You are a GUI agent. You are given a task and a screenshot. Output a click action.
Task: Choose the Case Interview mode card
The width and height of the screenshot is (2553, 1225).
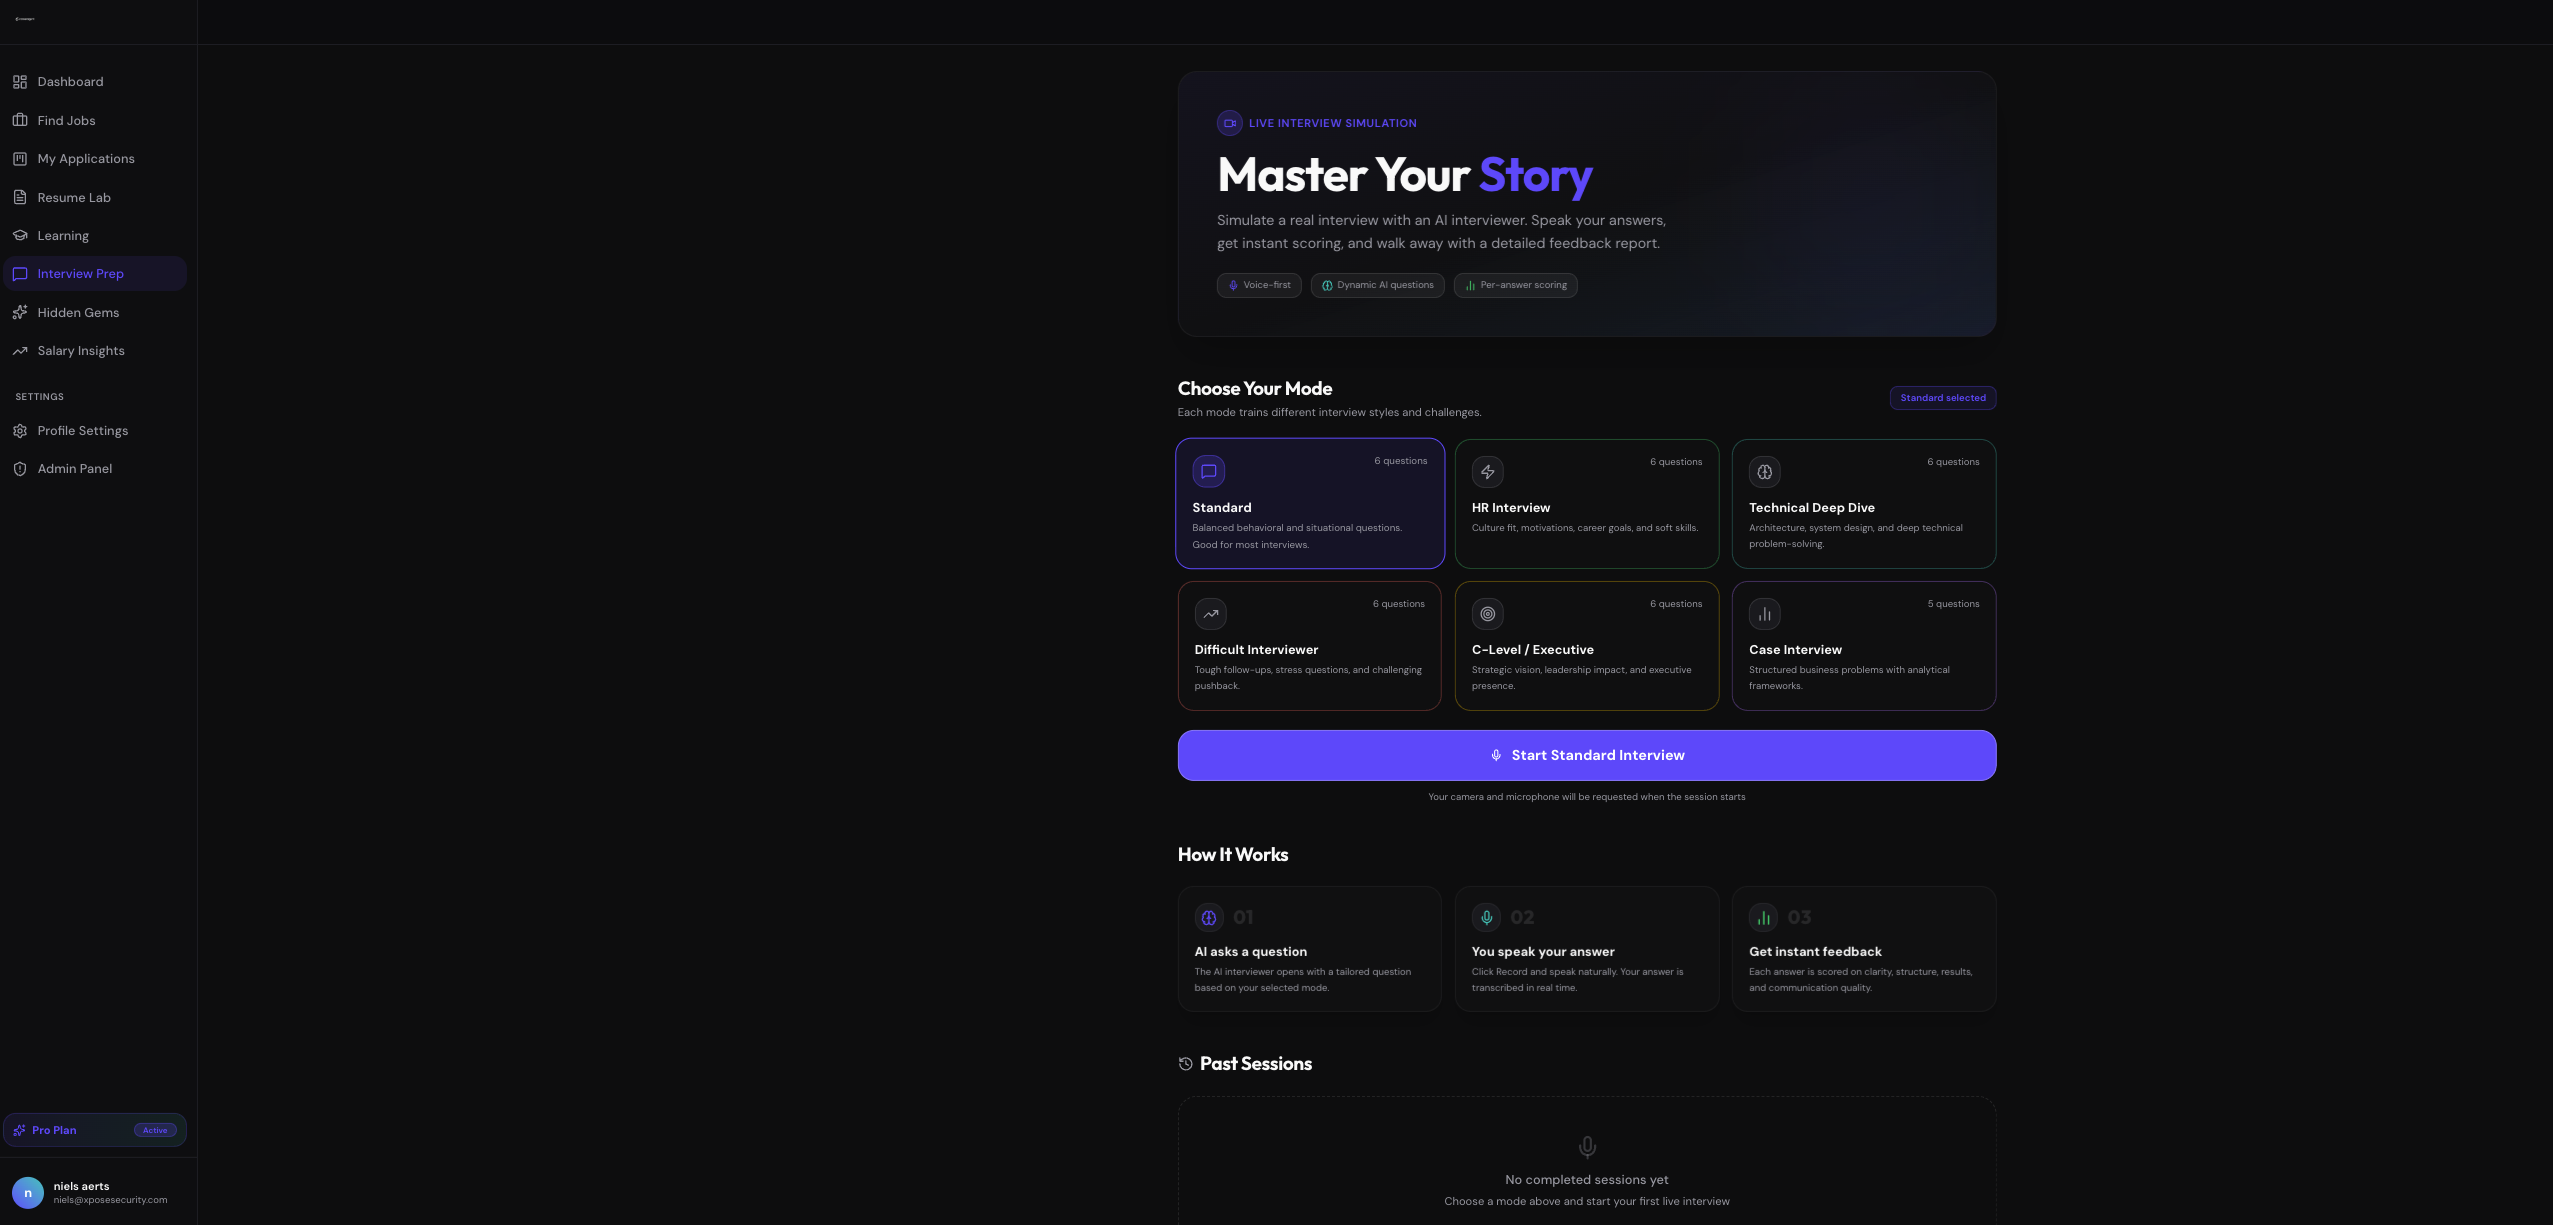click(x=1863, y=646)
